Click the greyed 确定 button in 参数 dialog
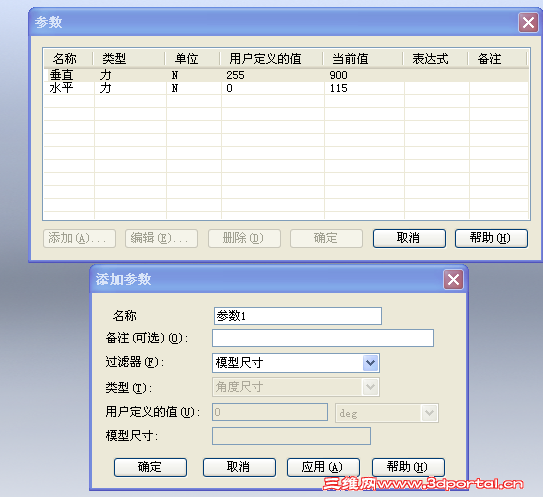543x497 pixels. pos(326,238)
